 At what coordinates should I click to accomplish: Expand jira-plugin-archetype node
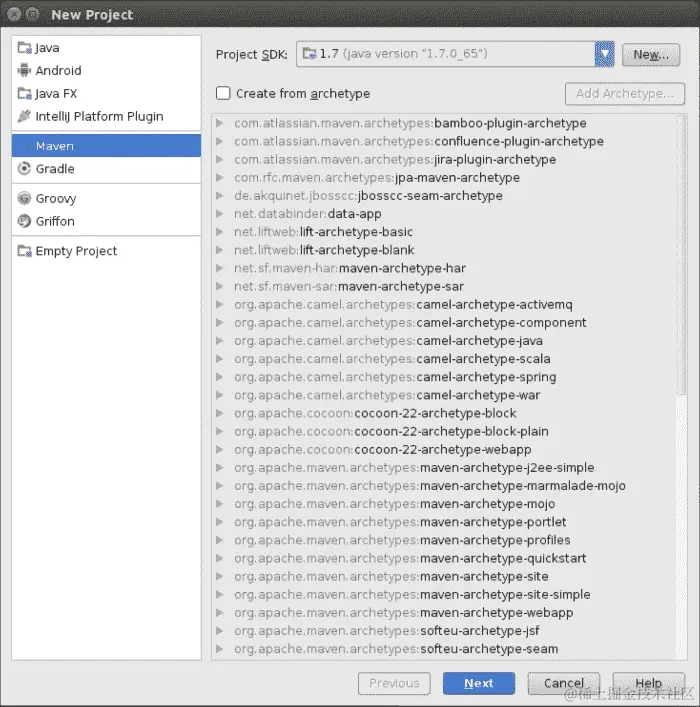point(220,159)
